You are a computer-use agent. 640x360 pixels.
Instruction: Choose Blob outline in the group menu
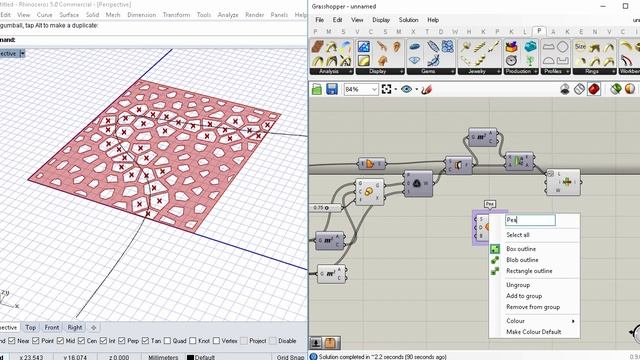(522, 260)
